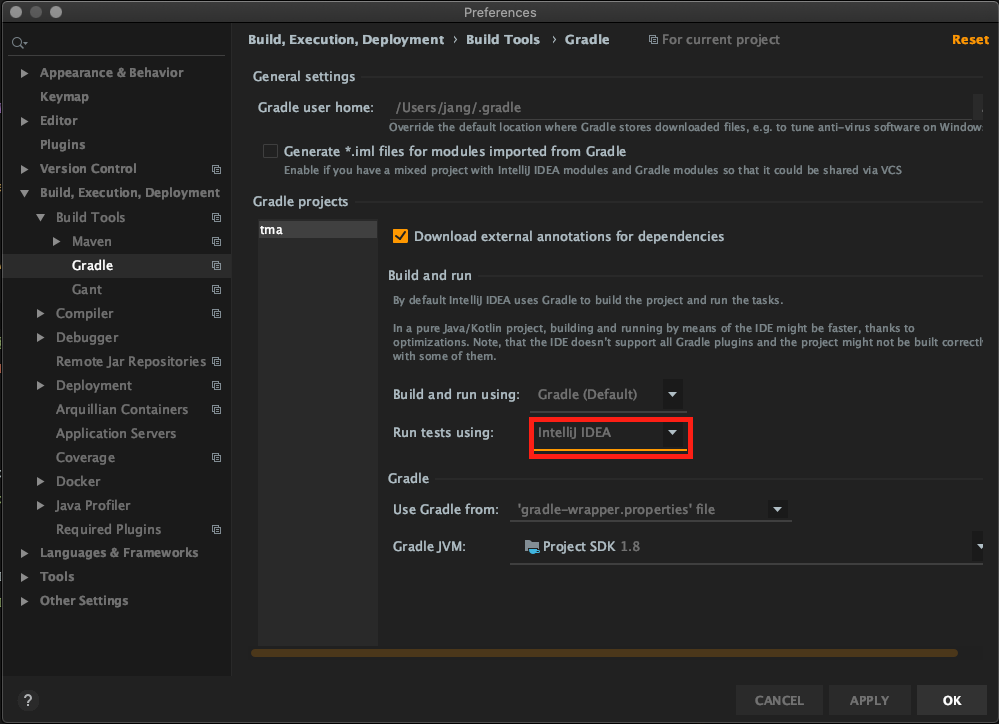Click the OK button

[952, 700]
